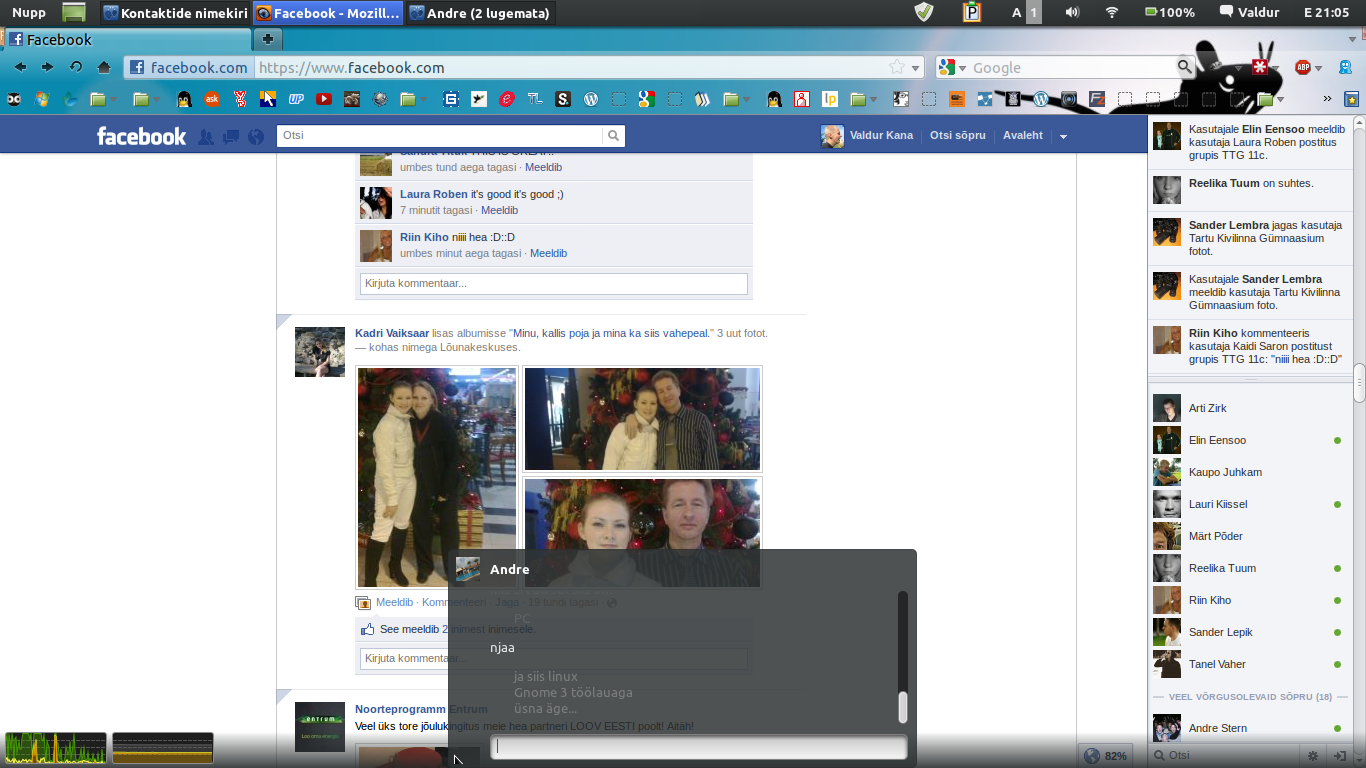Click the Firefox home button
The width and height of the screenshot is (1366, 768).
click(x=104, y=67)
